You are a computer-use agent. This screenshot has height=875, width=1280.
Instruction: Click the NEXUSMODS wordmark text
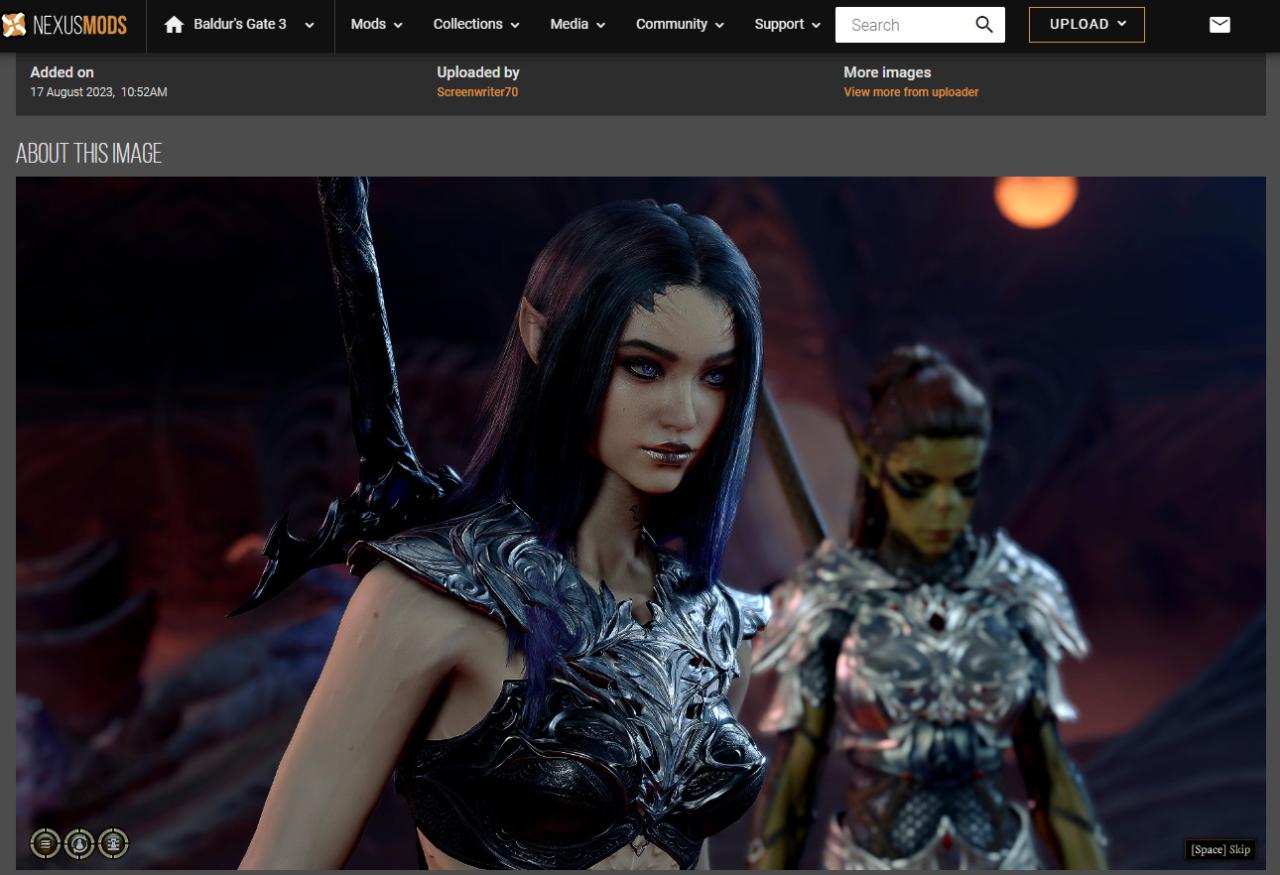pos(80,25)
